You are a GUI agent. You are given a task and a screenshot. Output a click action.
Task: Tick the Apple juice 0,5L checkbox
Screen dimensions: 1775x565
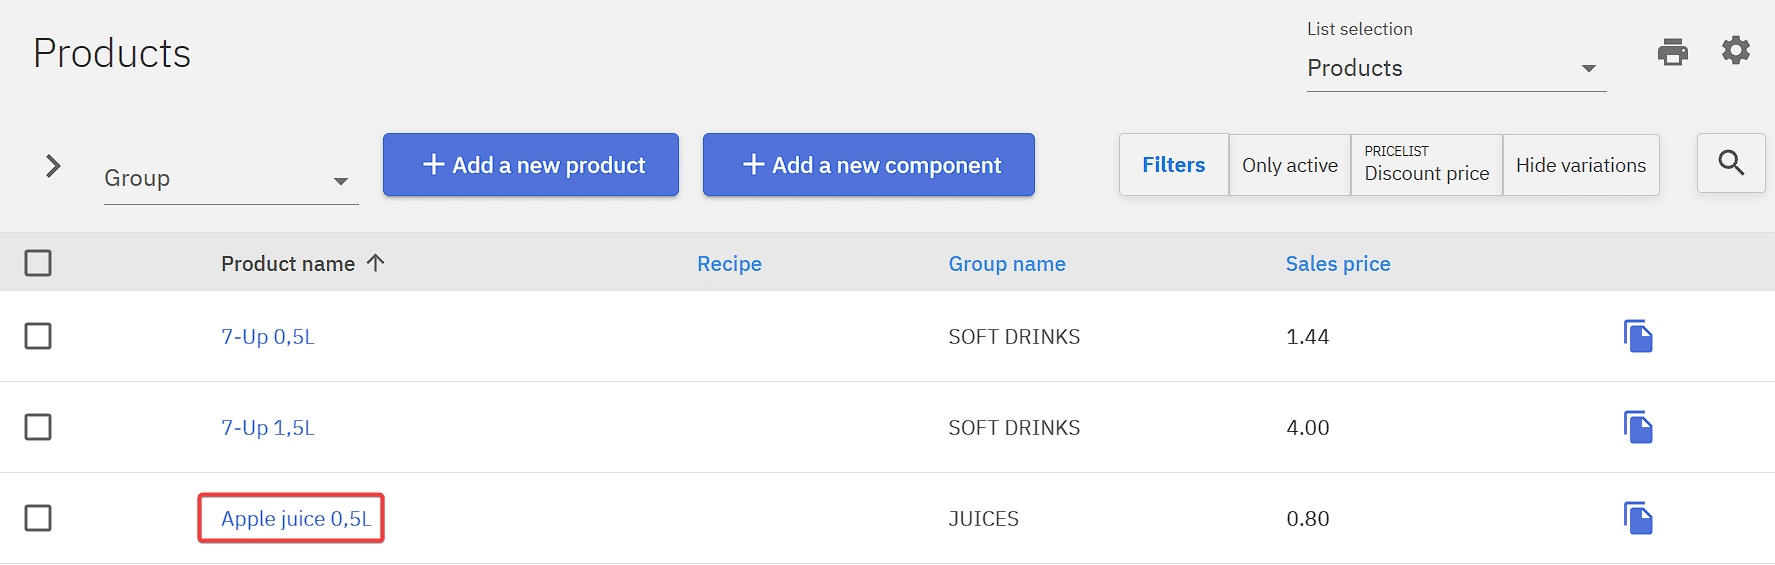pyautogui.click(x=38, y=518)
